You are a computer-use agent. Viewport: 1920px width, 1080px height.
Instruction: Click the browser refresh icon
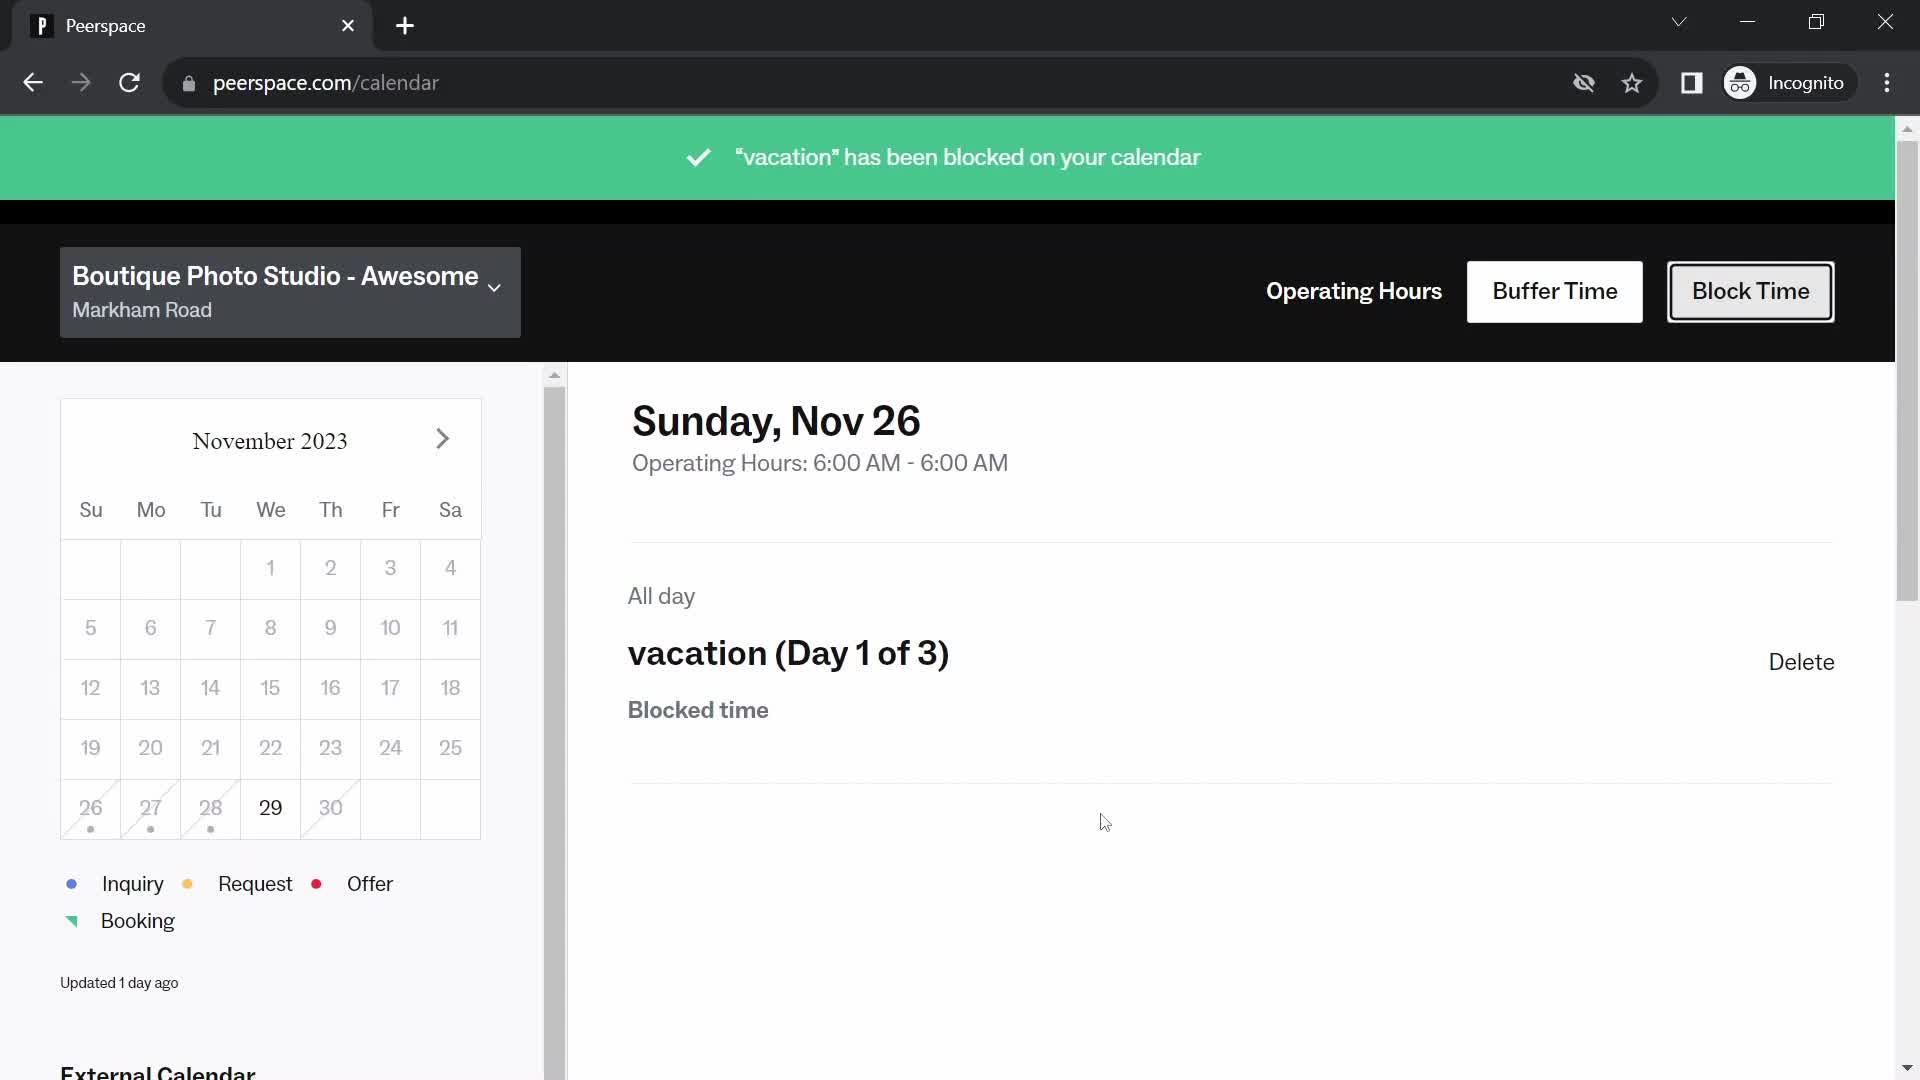[x=129, y=82]
